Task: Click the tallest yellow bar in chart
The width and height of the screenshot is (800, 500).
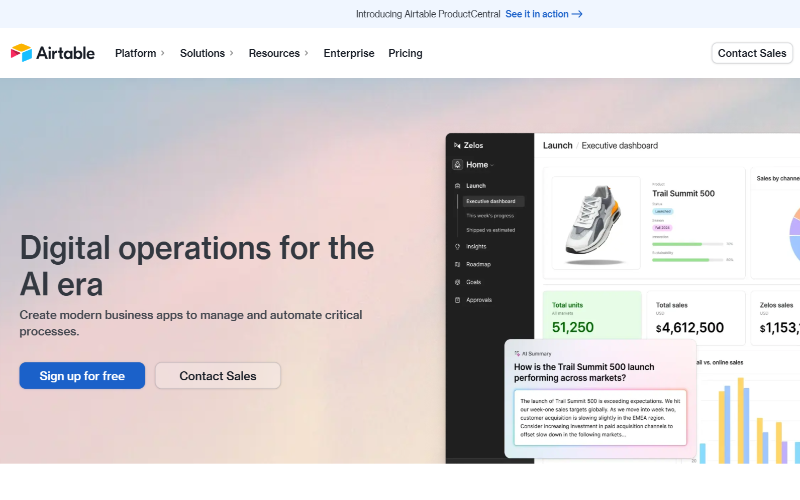Action: coord(740,420)
